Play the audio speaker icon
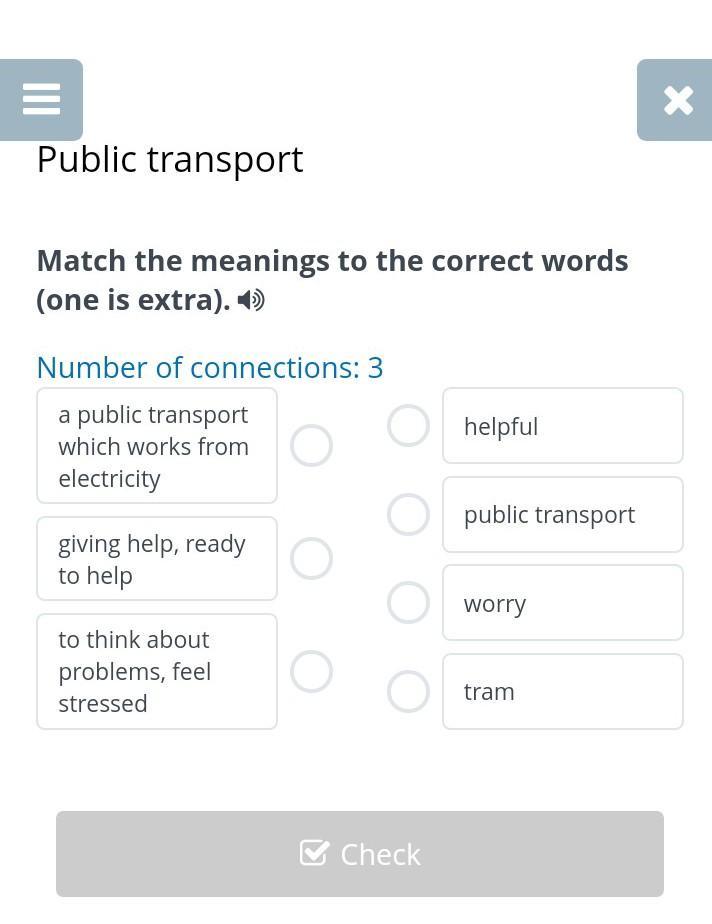The width and height of the screenshot is (712, 924). pyautogui.click(x=251, y=301)
